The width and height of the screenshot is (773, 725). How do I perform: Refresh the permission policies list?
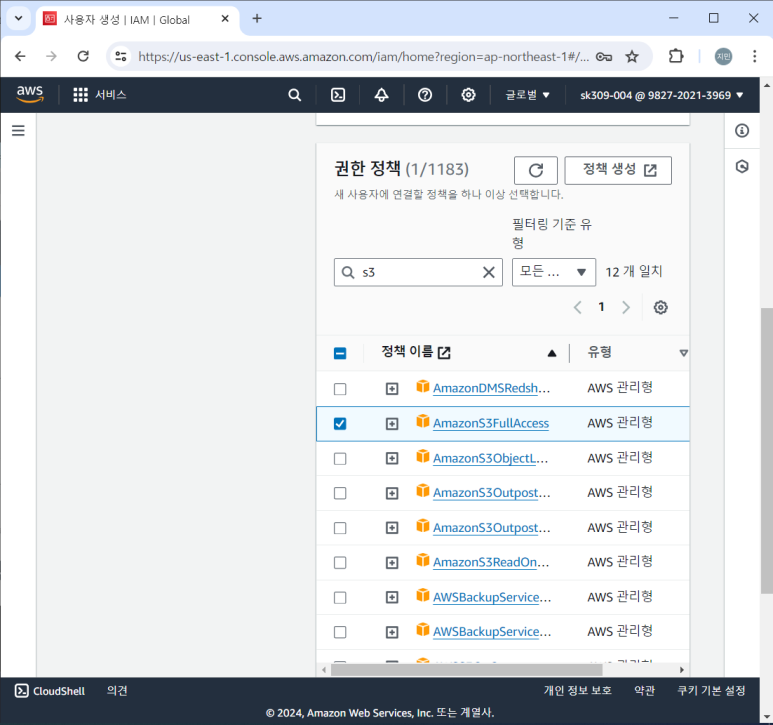tap(535, 171)
